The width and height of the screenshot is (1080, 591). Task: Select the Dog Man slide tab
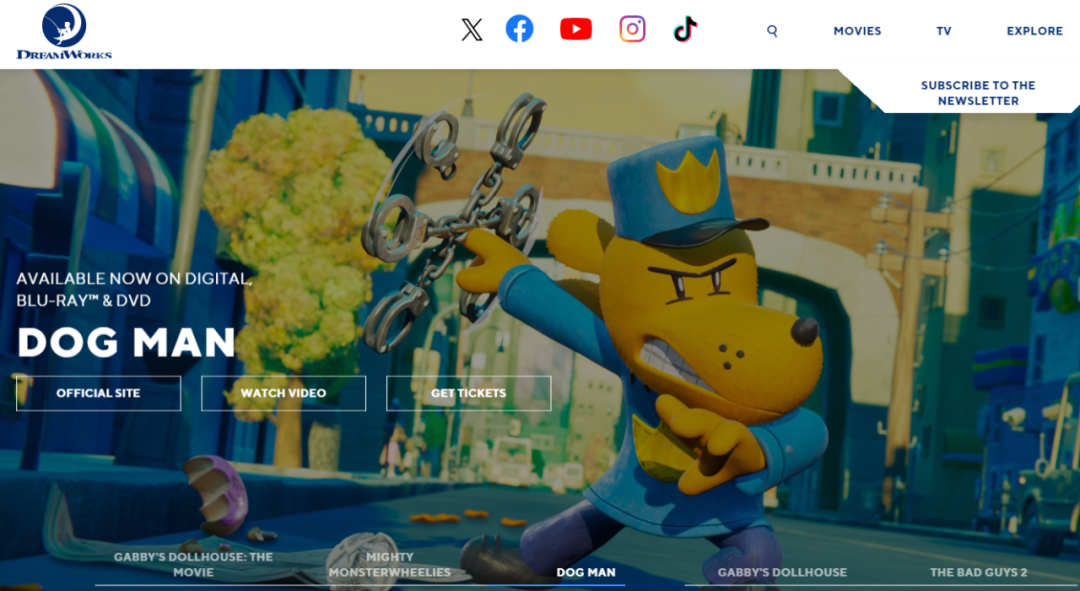pos(586,572)
